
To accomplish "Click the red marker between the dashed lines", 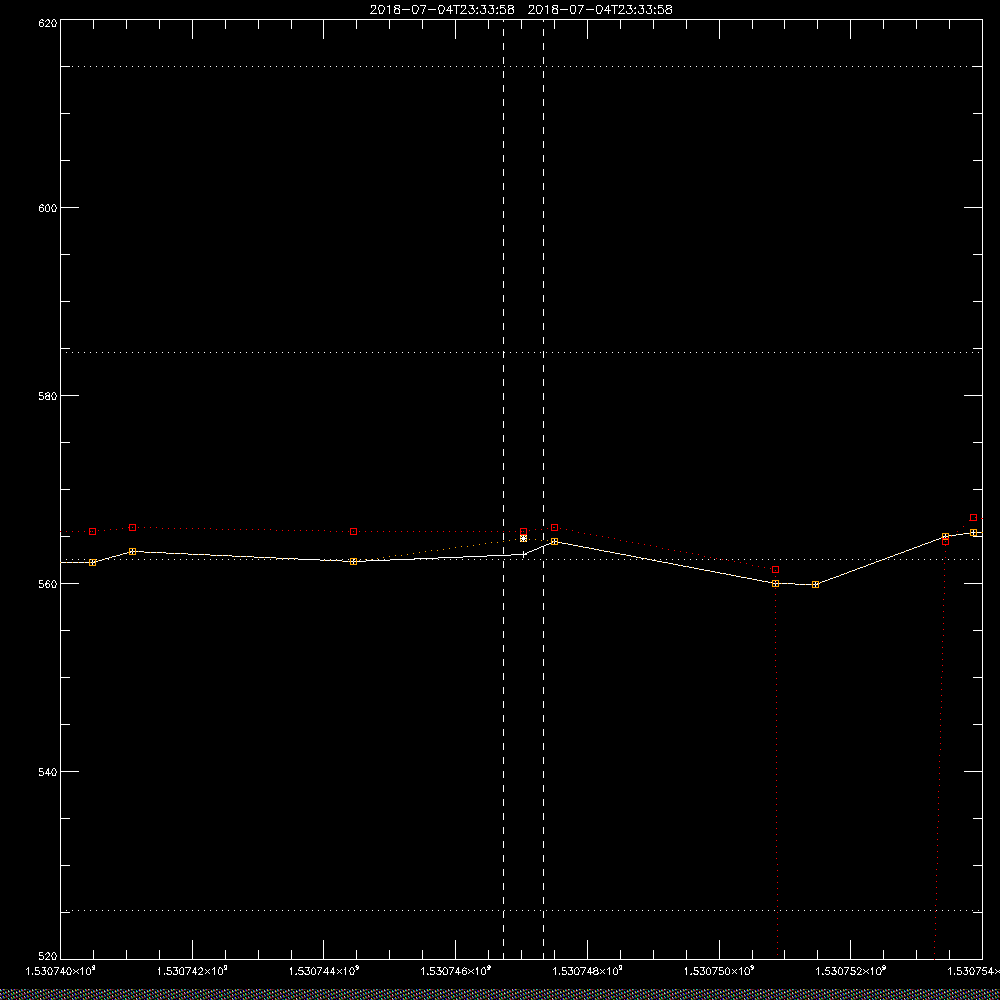I will point(524,531).
